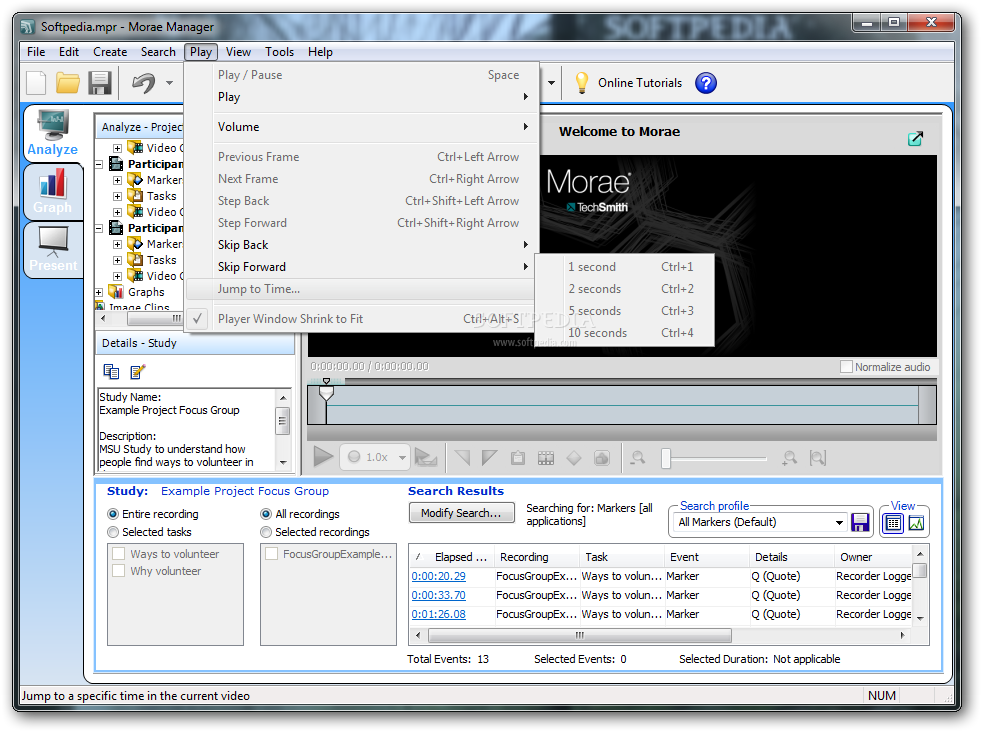
Task: Select the Entire recording radio button
Action: pyautogui.click(x=113, y=514)
